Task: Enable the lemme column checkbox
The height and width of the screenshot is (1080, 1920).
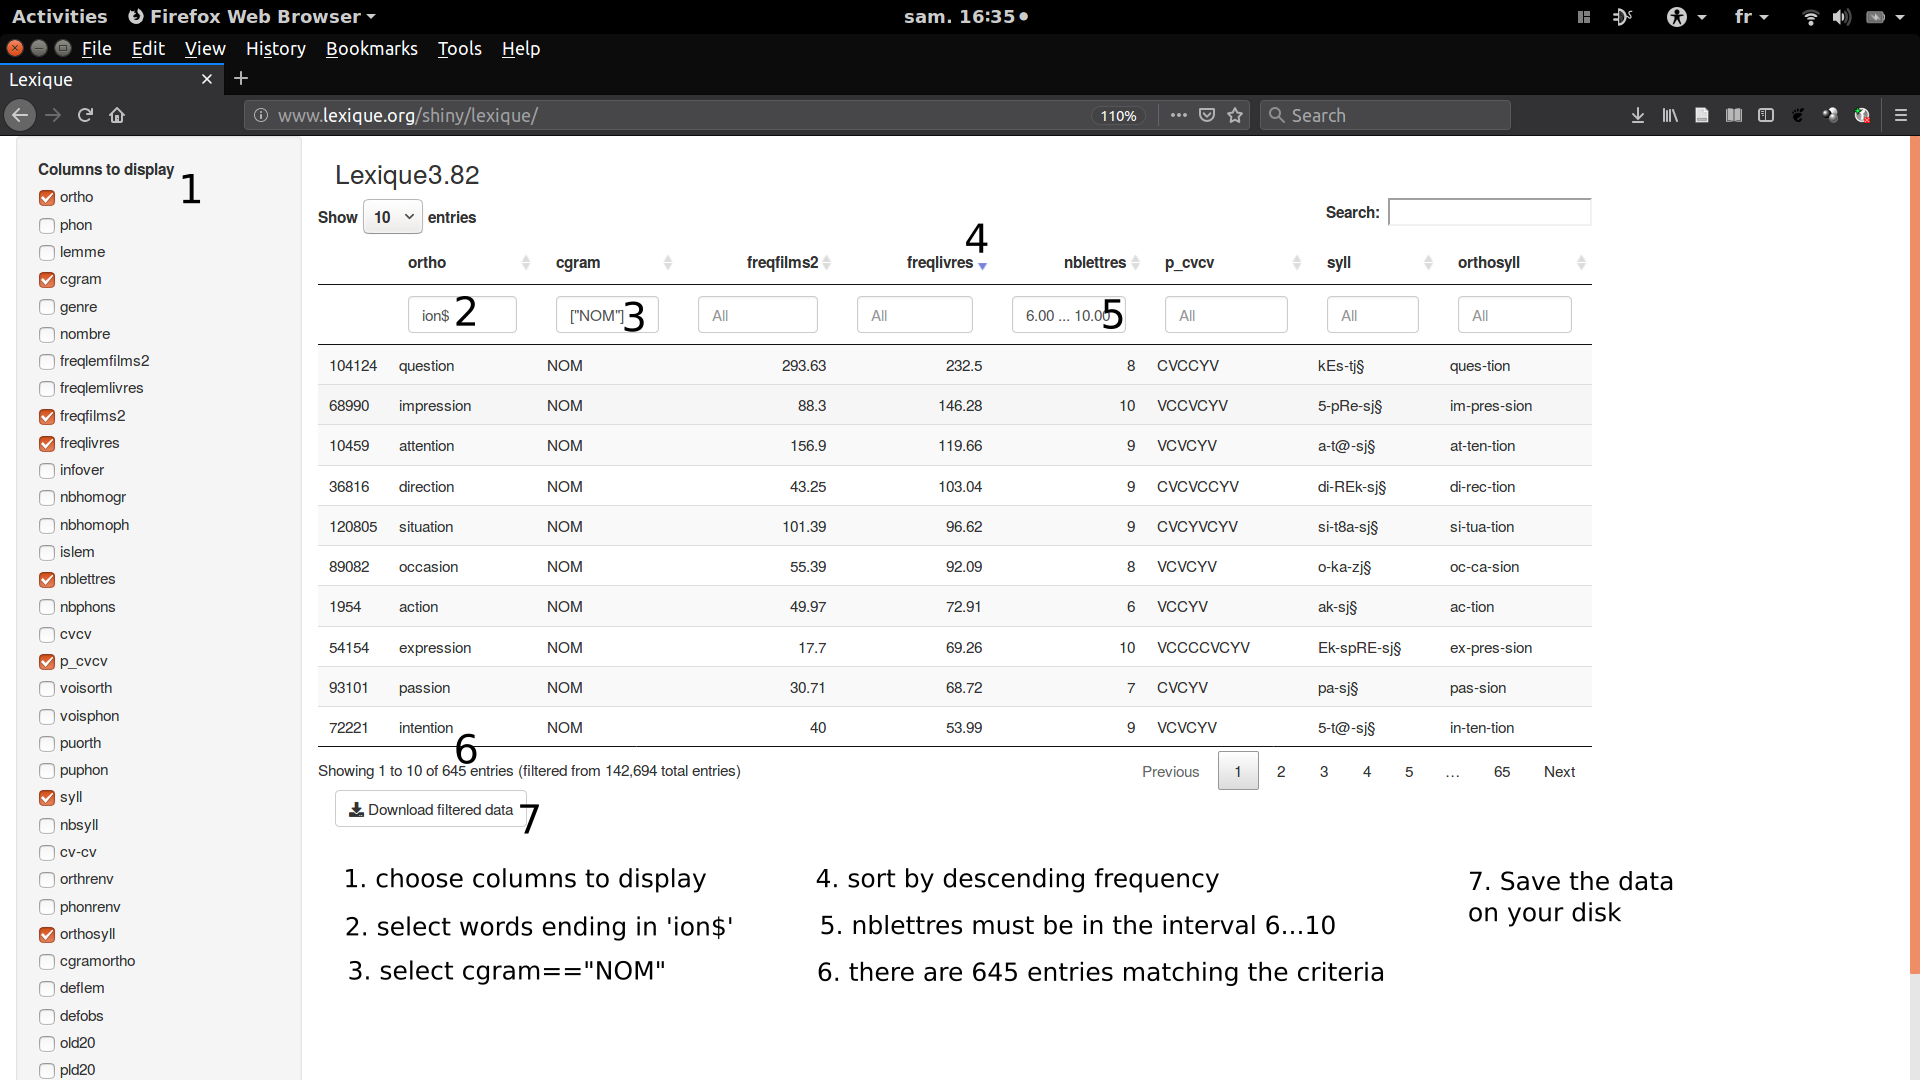Action: click(47, 253)
